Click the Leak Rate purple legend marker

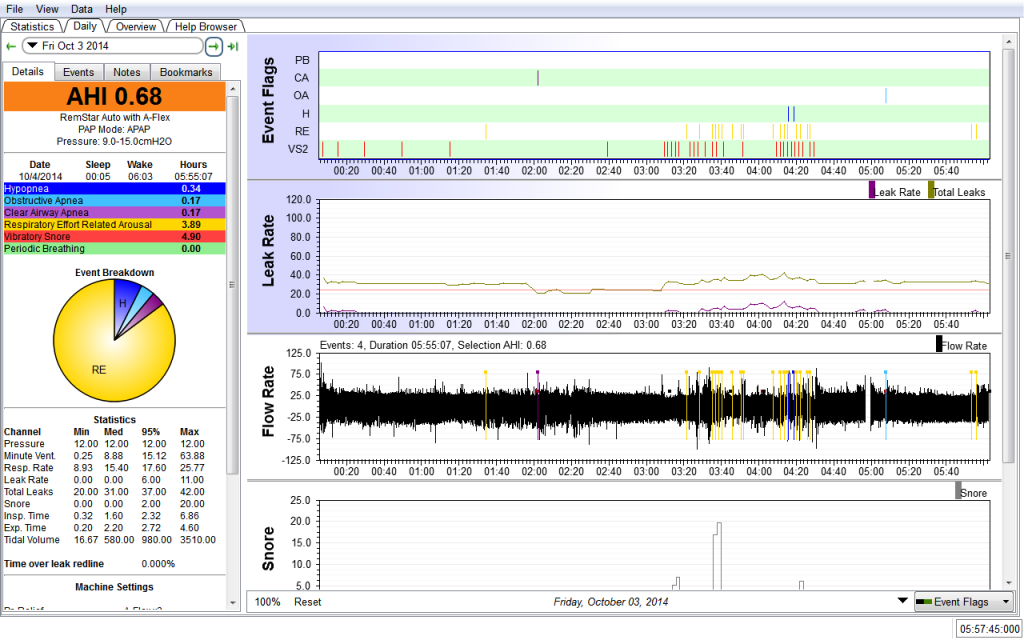(872, 189)
